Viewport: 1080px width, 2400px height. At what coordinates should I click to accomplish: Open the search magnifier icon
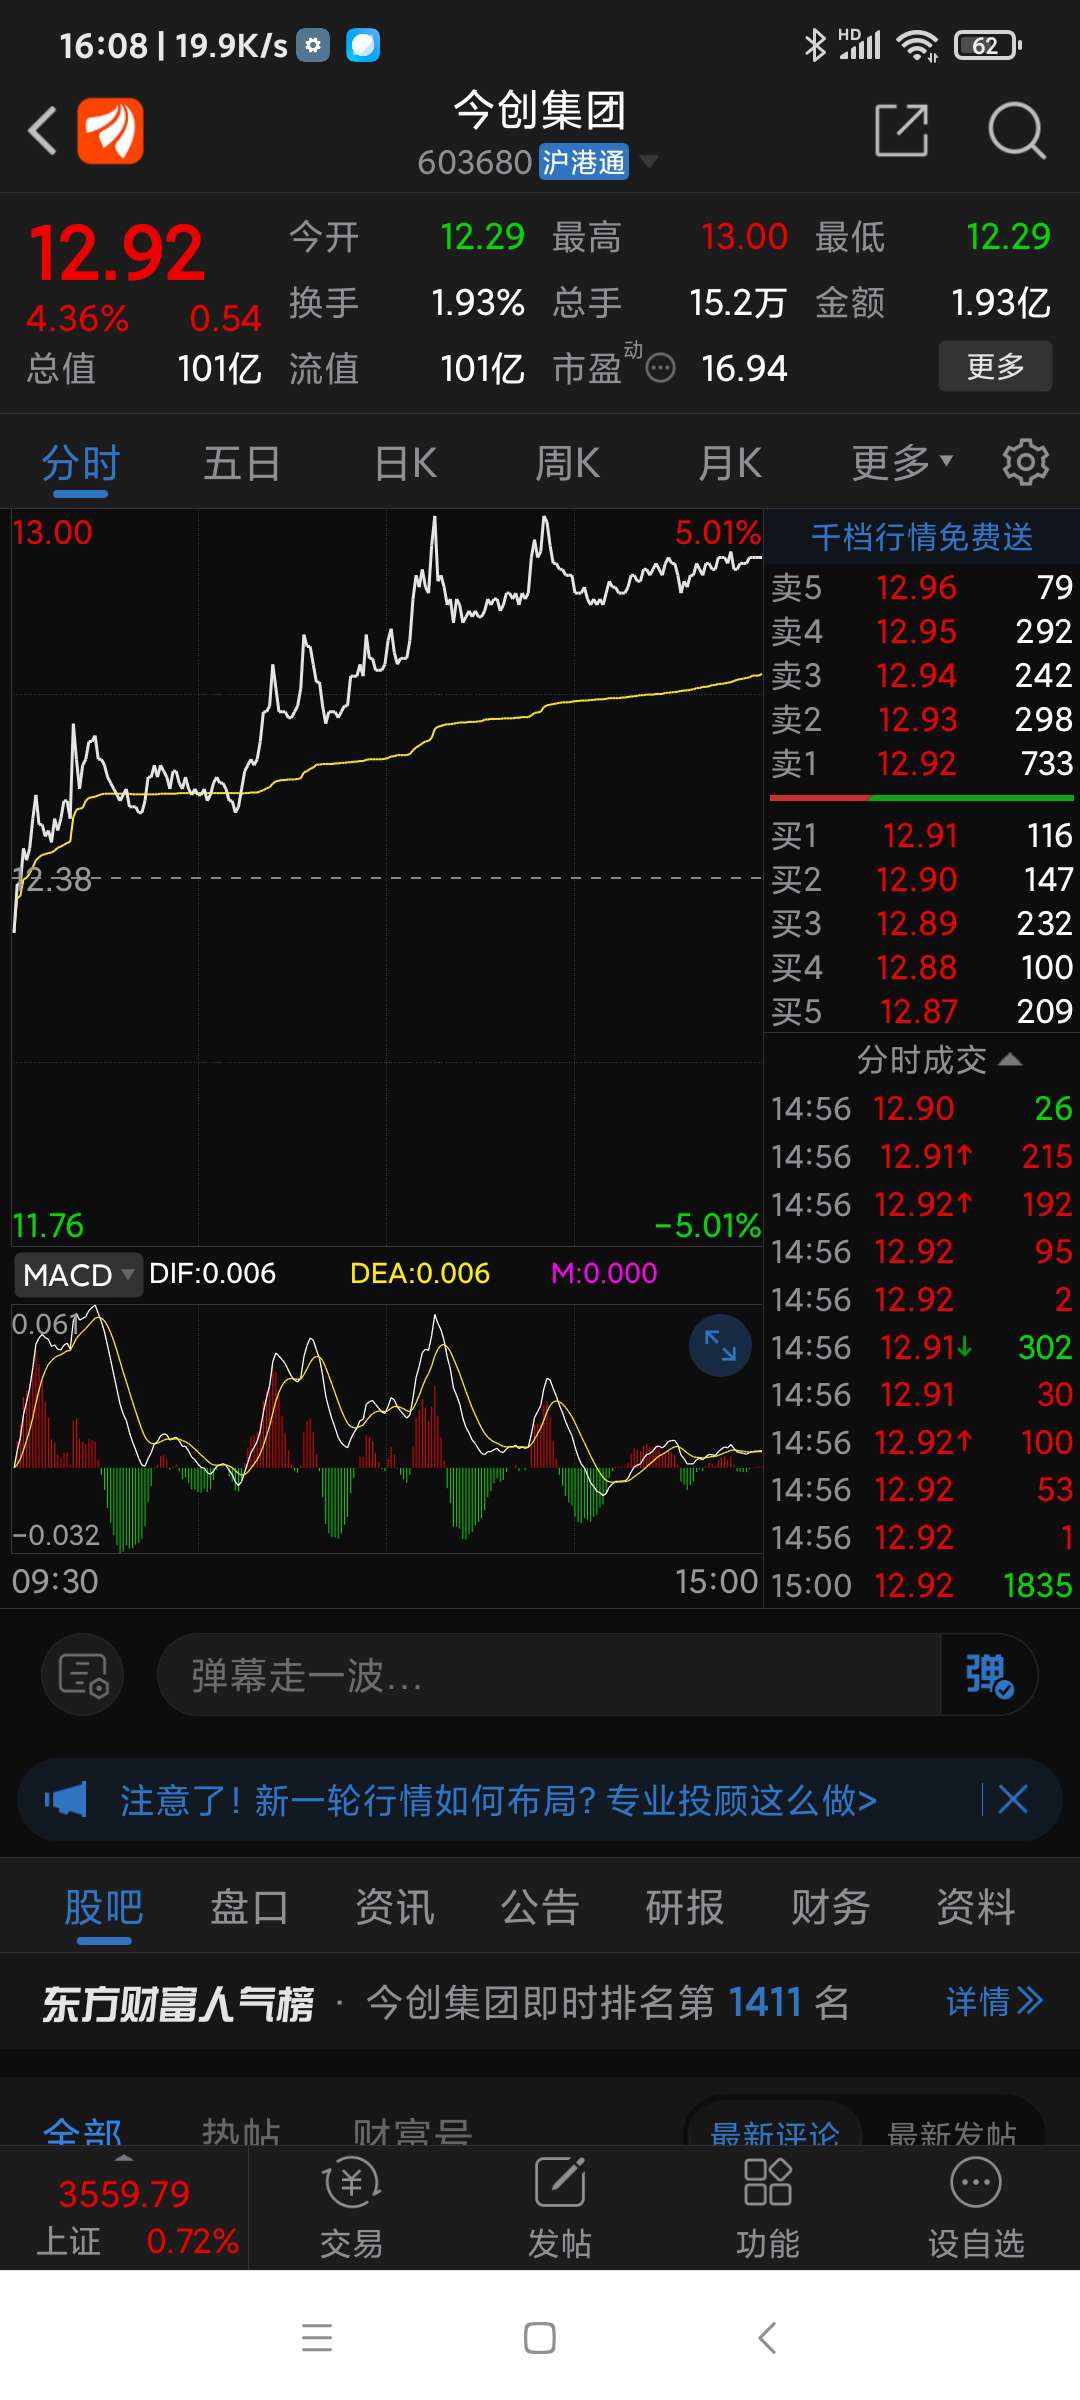[1016, 131]
